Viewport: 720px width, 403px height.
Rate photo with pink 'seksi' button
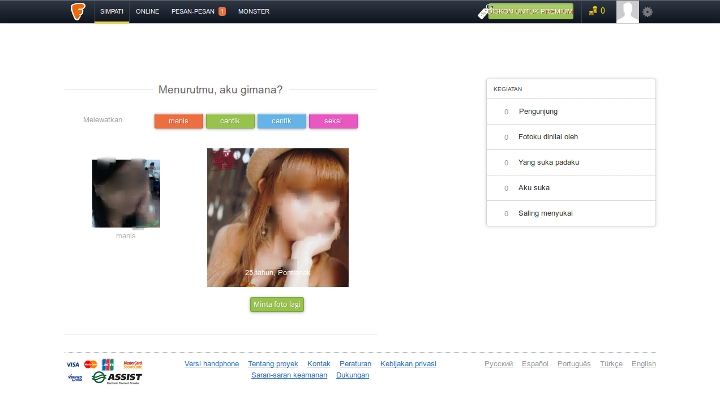coord(333,121)
